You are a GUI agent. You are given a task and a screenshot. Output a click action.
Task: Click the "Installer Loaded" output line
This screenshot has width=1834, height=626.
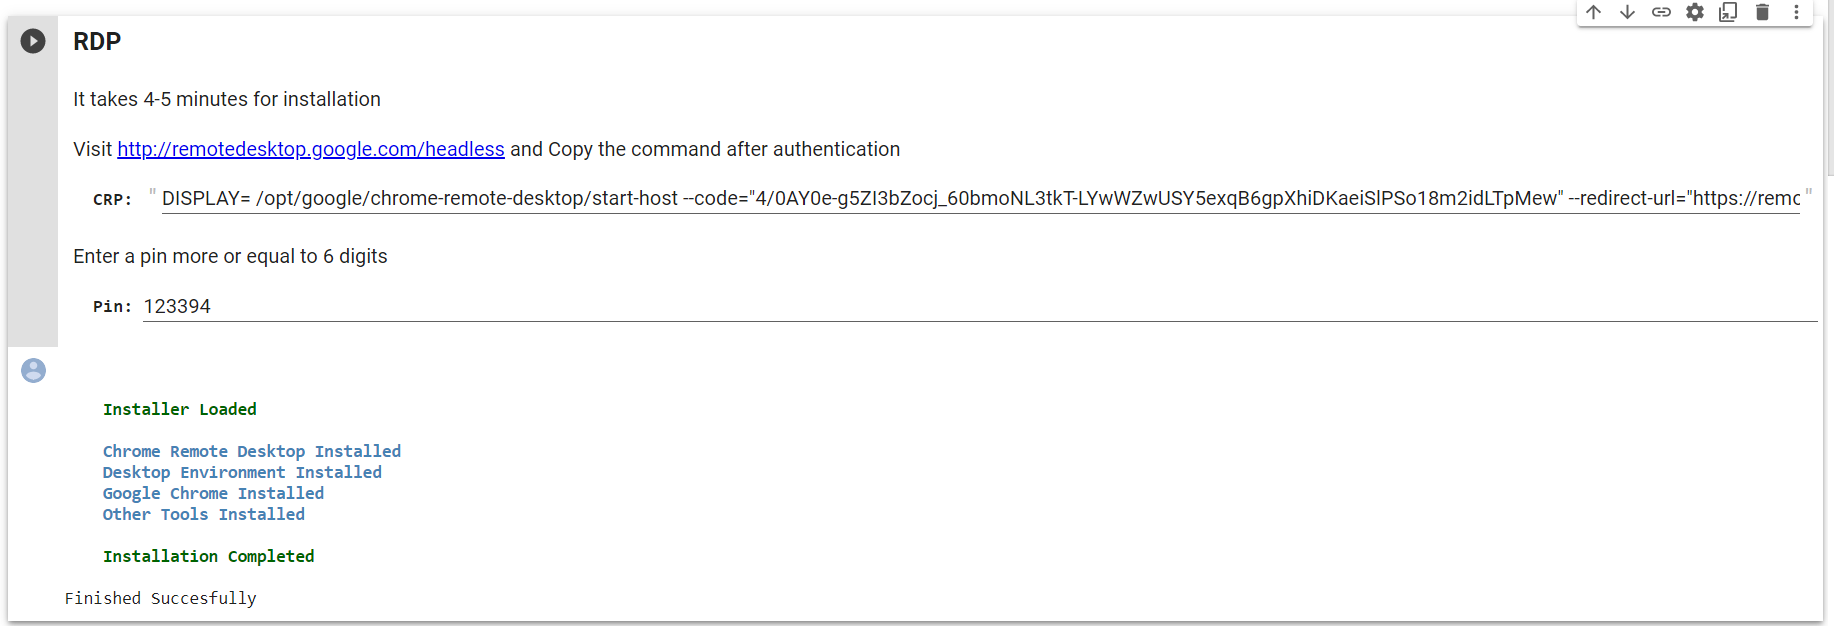pos(180,409)
